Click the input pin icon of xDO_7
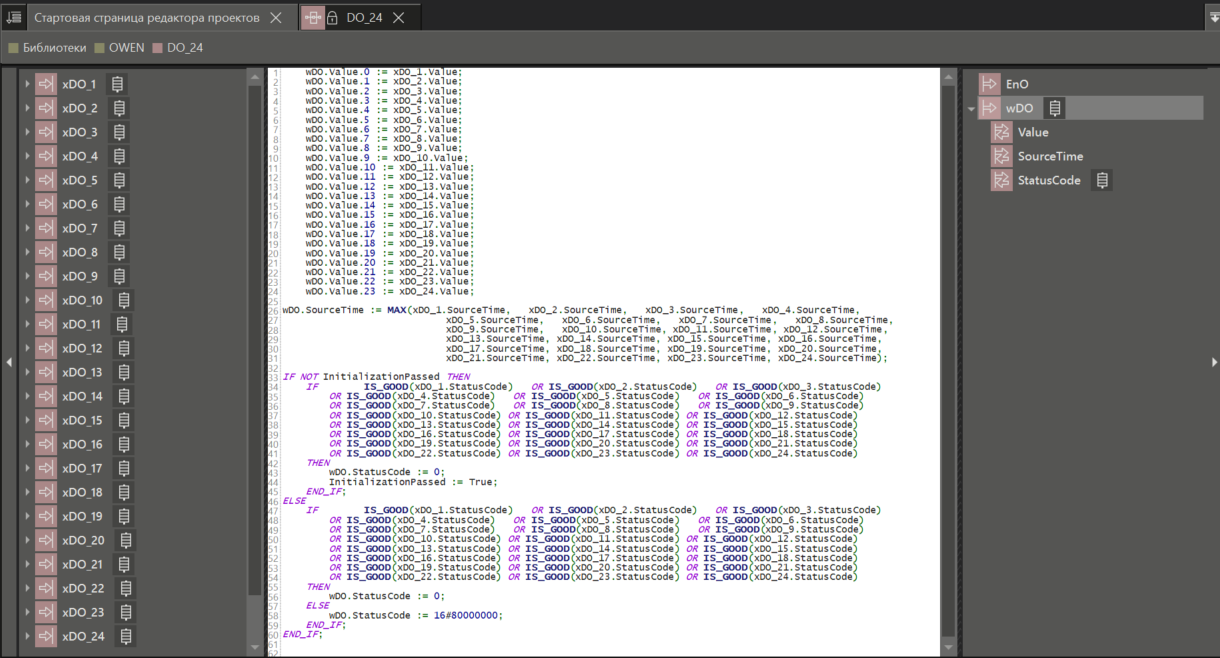This screenshot has width=1220, height=658. pos(46,228)
